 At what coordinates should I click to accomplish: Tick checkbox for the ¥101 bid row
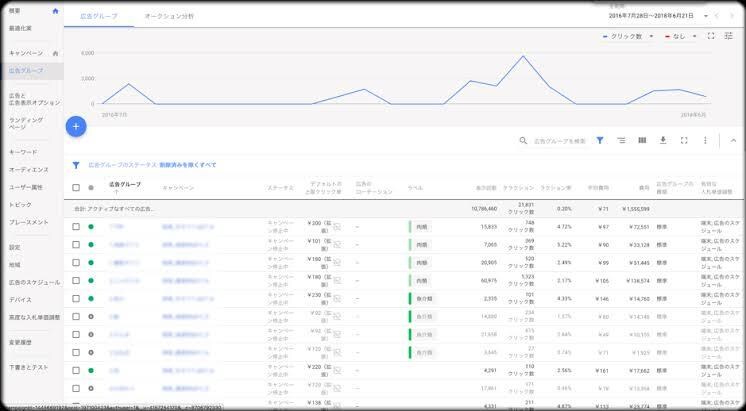click(76, 245)
